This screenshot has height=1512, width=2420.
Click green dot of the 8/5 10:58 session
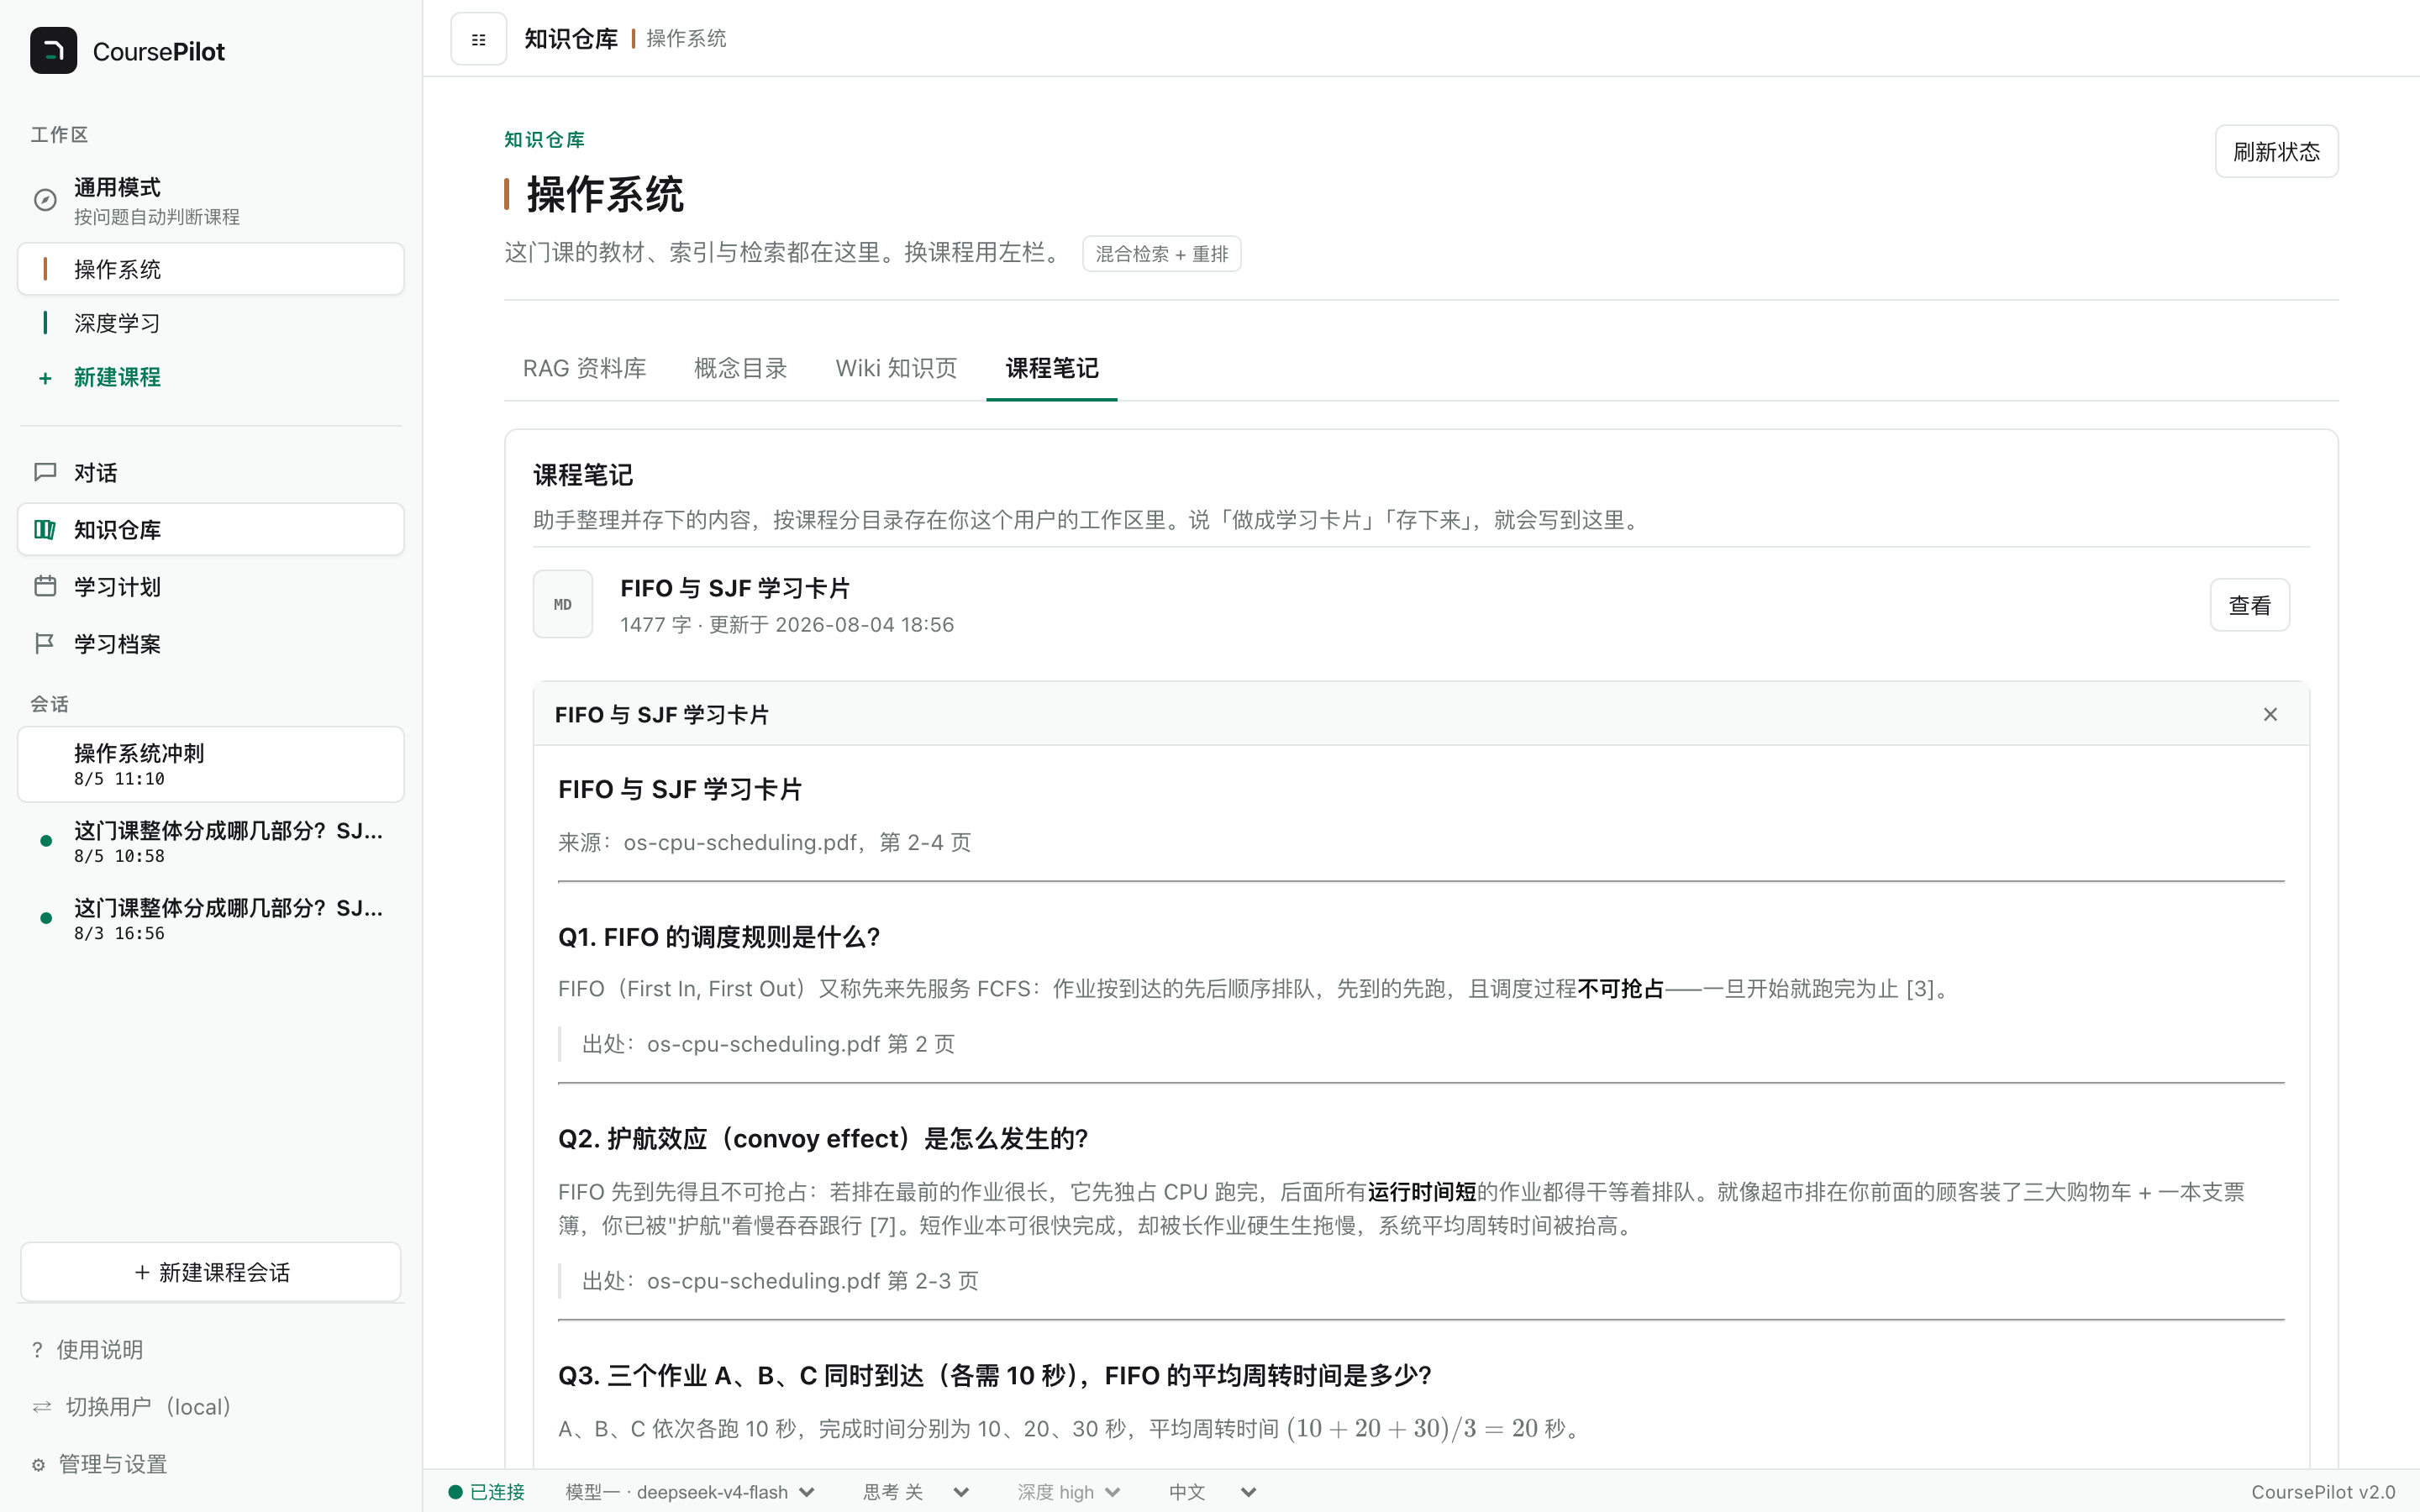tap(45, 841)
